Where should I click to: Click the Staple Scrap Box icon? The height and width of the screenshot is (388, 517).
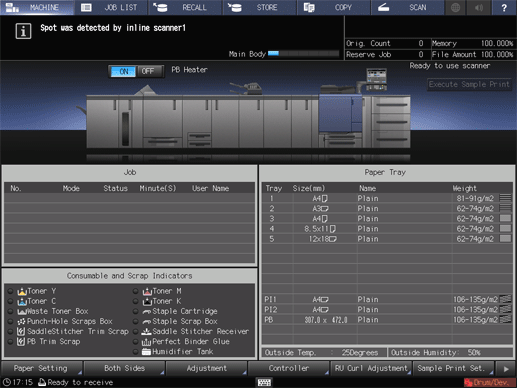coord(147,322)
